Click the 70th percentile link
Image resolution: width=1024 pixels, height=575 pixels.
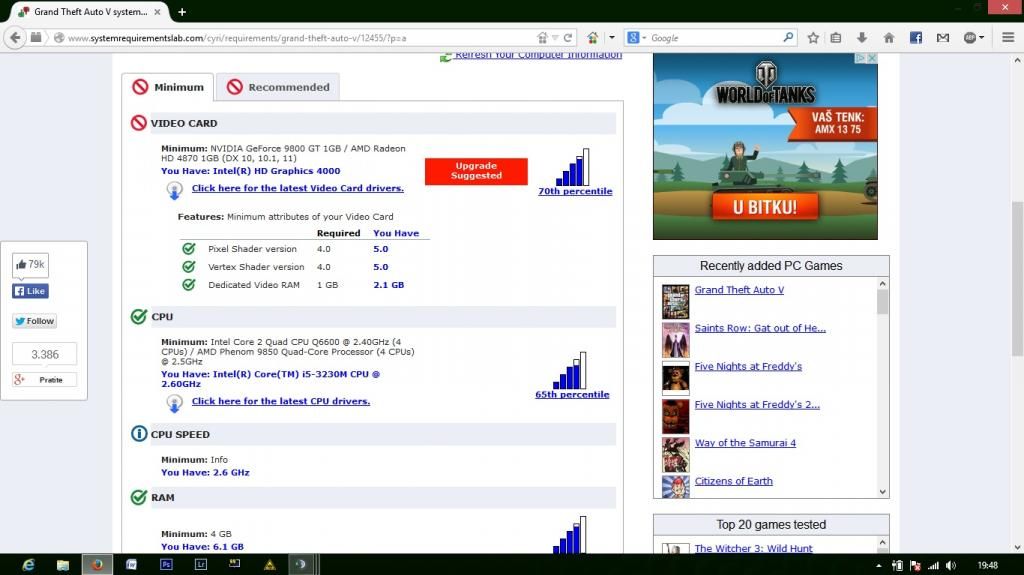[x=575, y=191]
